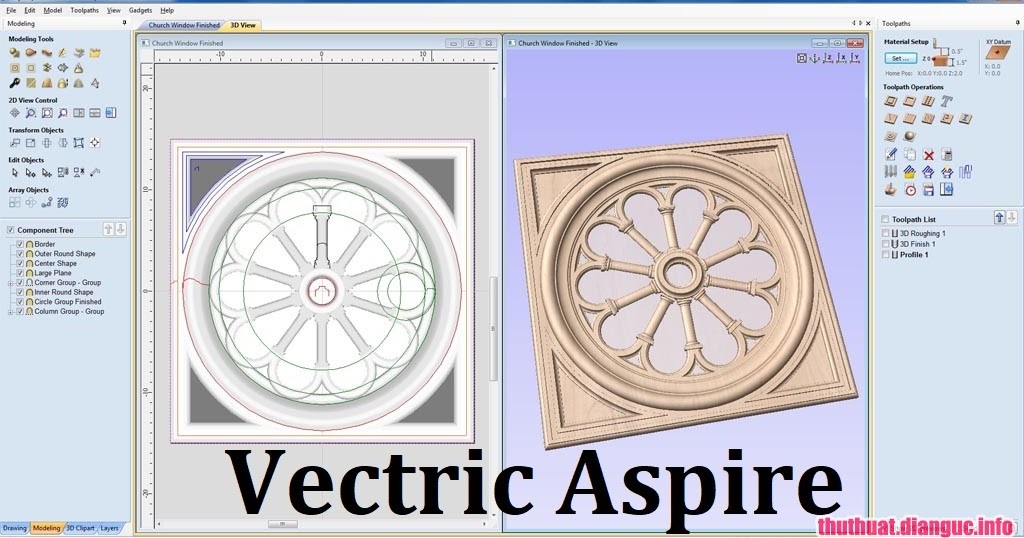
Task: Click the XY Datum position thumbnail
Action: pyautogui.click(x=998, y=54)
